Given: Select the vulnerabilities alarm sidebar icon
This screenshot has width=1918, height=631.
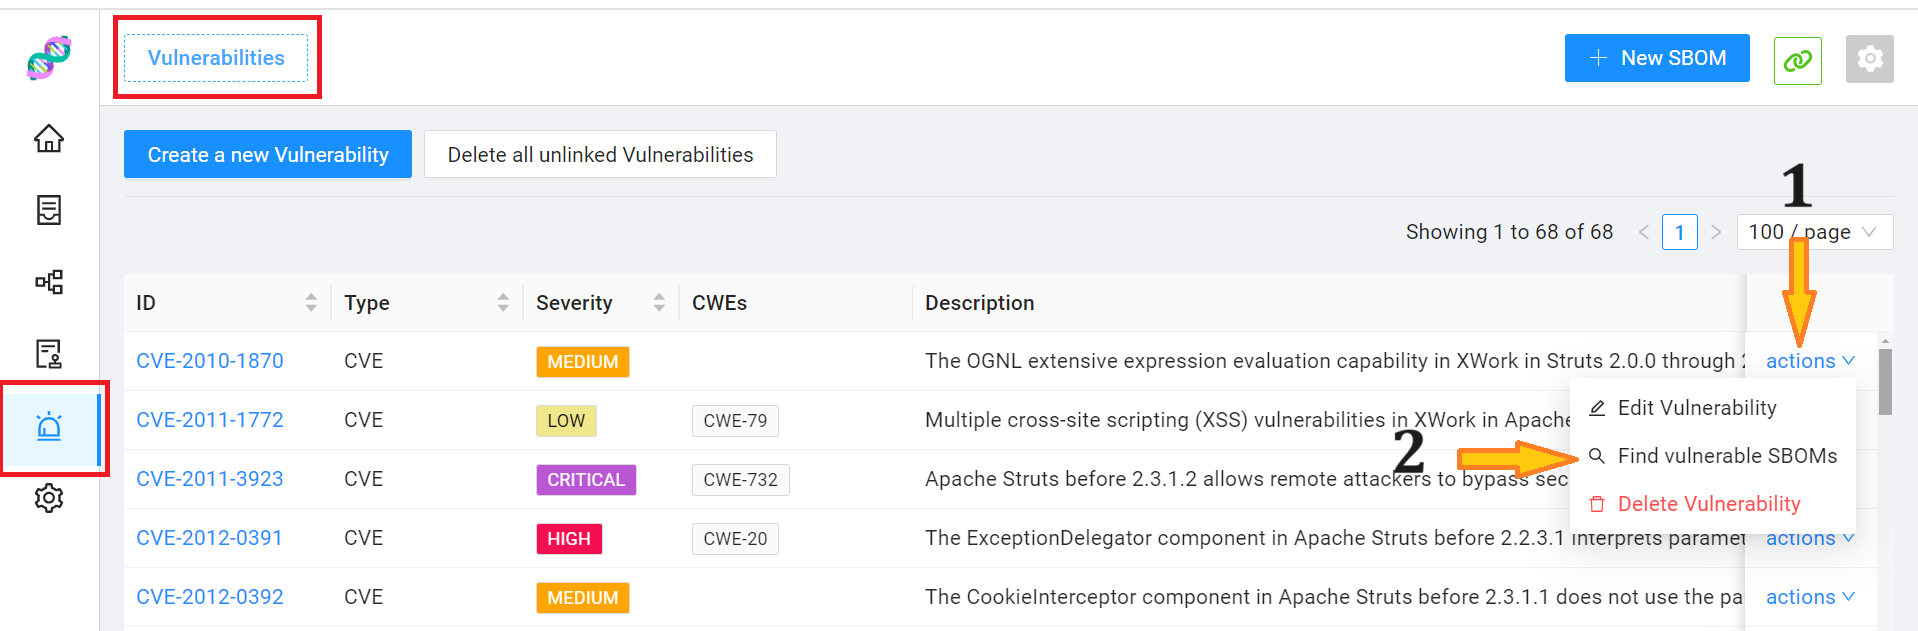Looking at the screenshot, I should pyautogui.click(x=49, y=427).
